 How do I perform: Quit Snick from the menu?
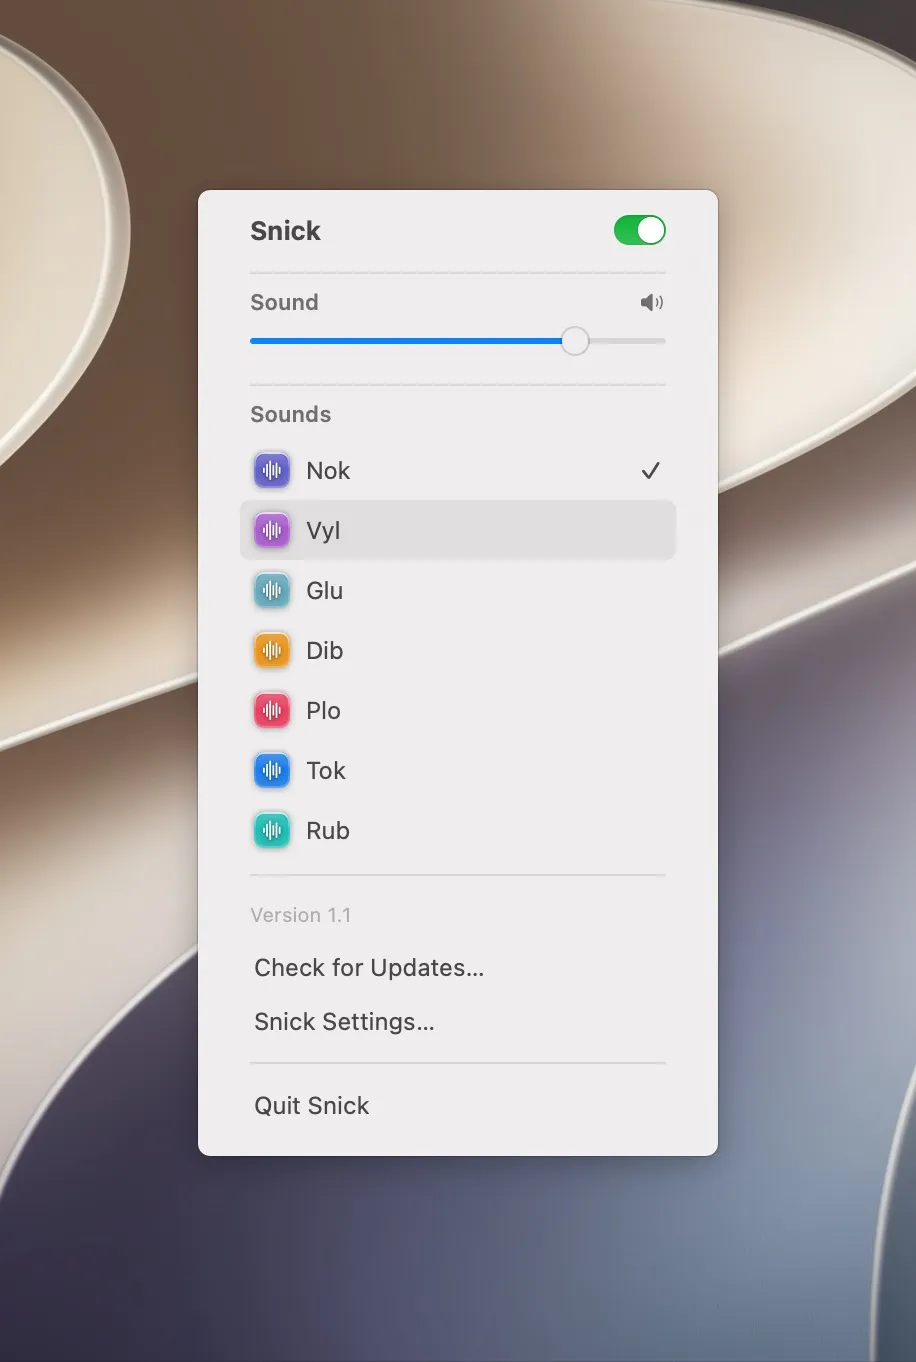coord(312,1105)
